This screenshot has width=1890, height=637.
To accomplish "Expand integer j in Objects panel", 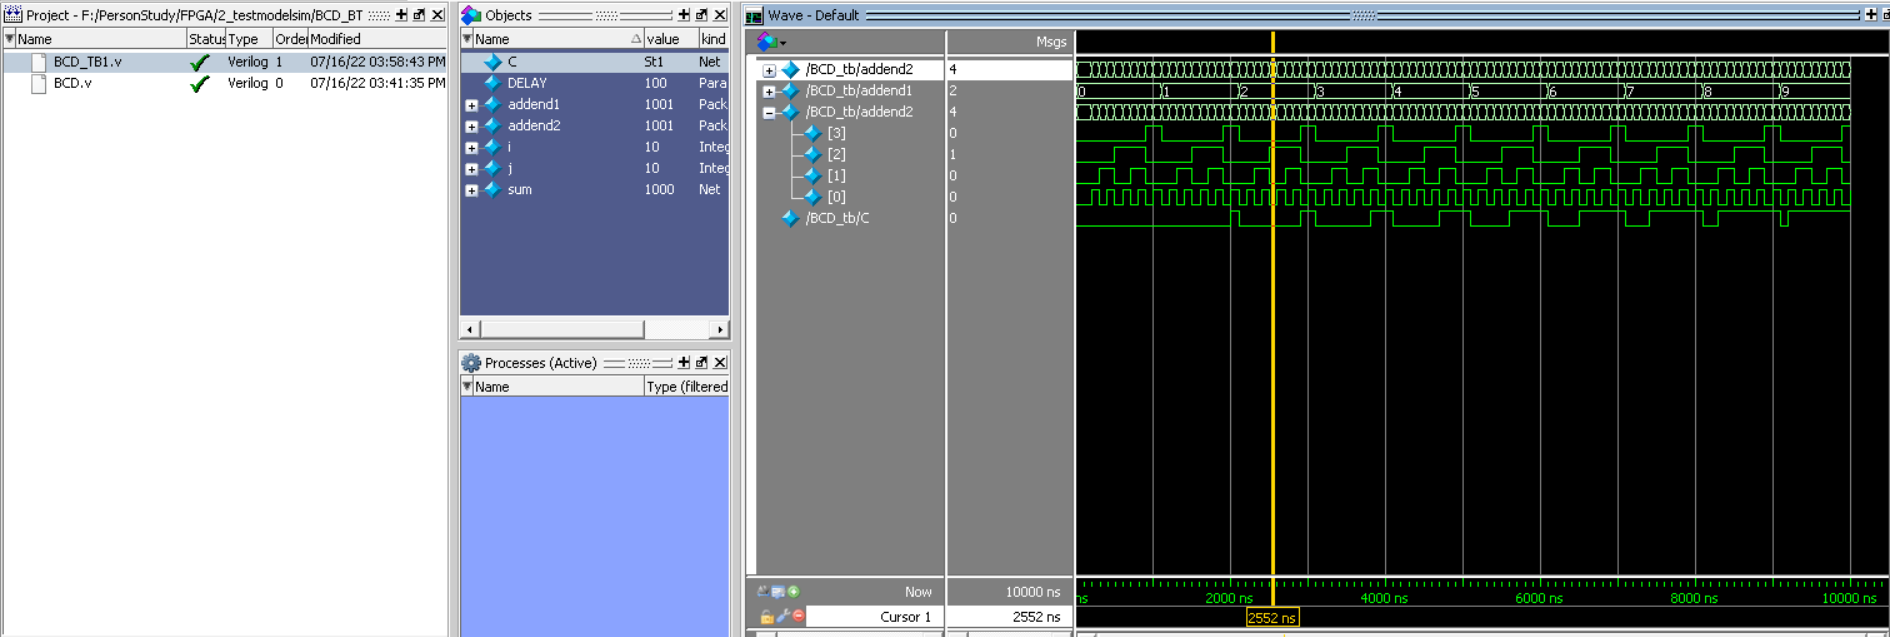I will 471,169.
